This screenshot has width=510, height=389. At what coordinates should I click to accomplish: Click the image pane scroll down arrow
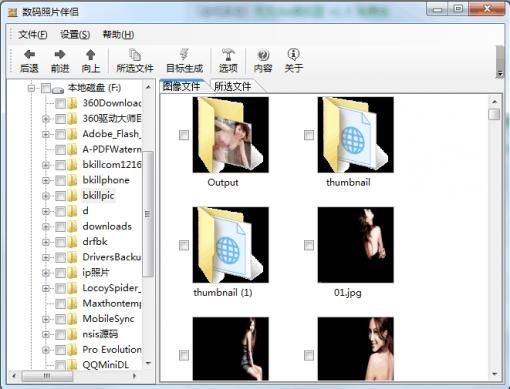coord(494,374)
